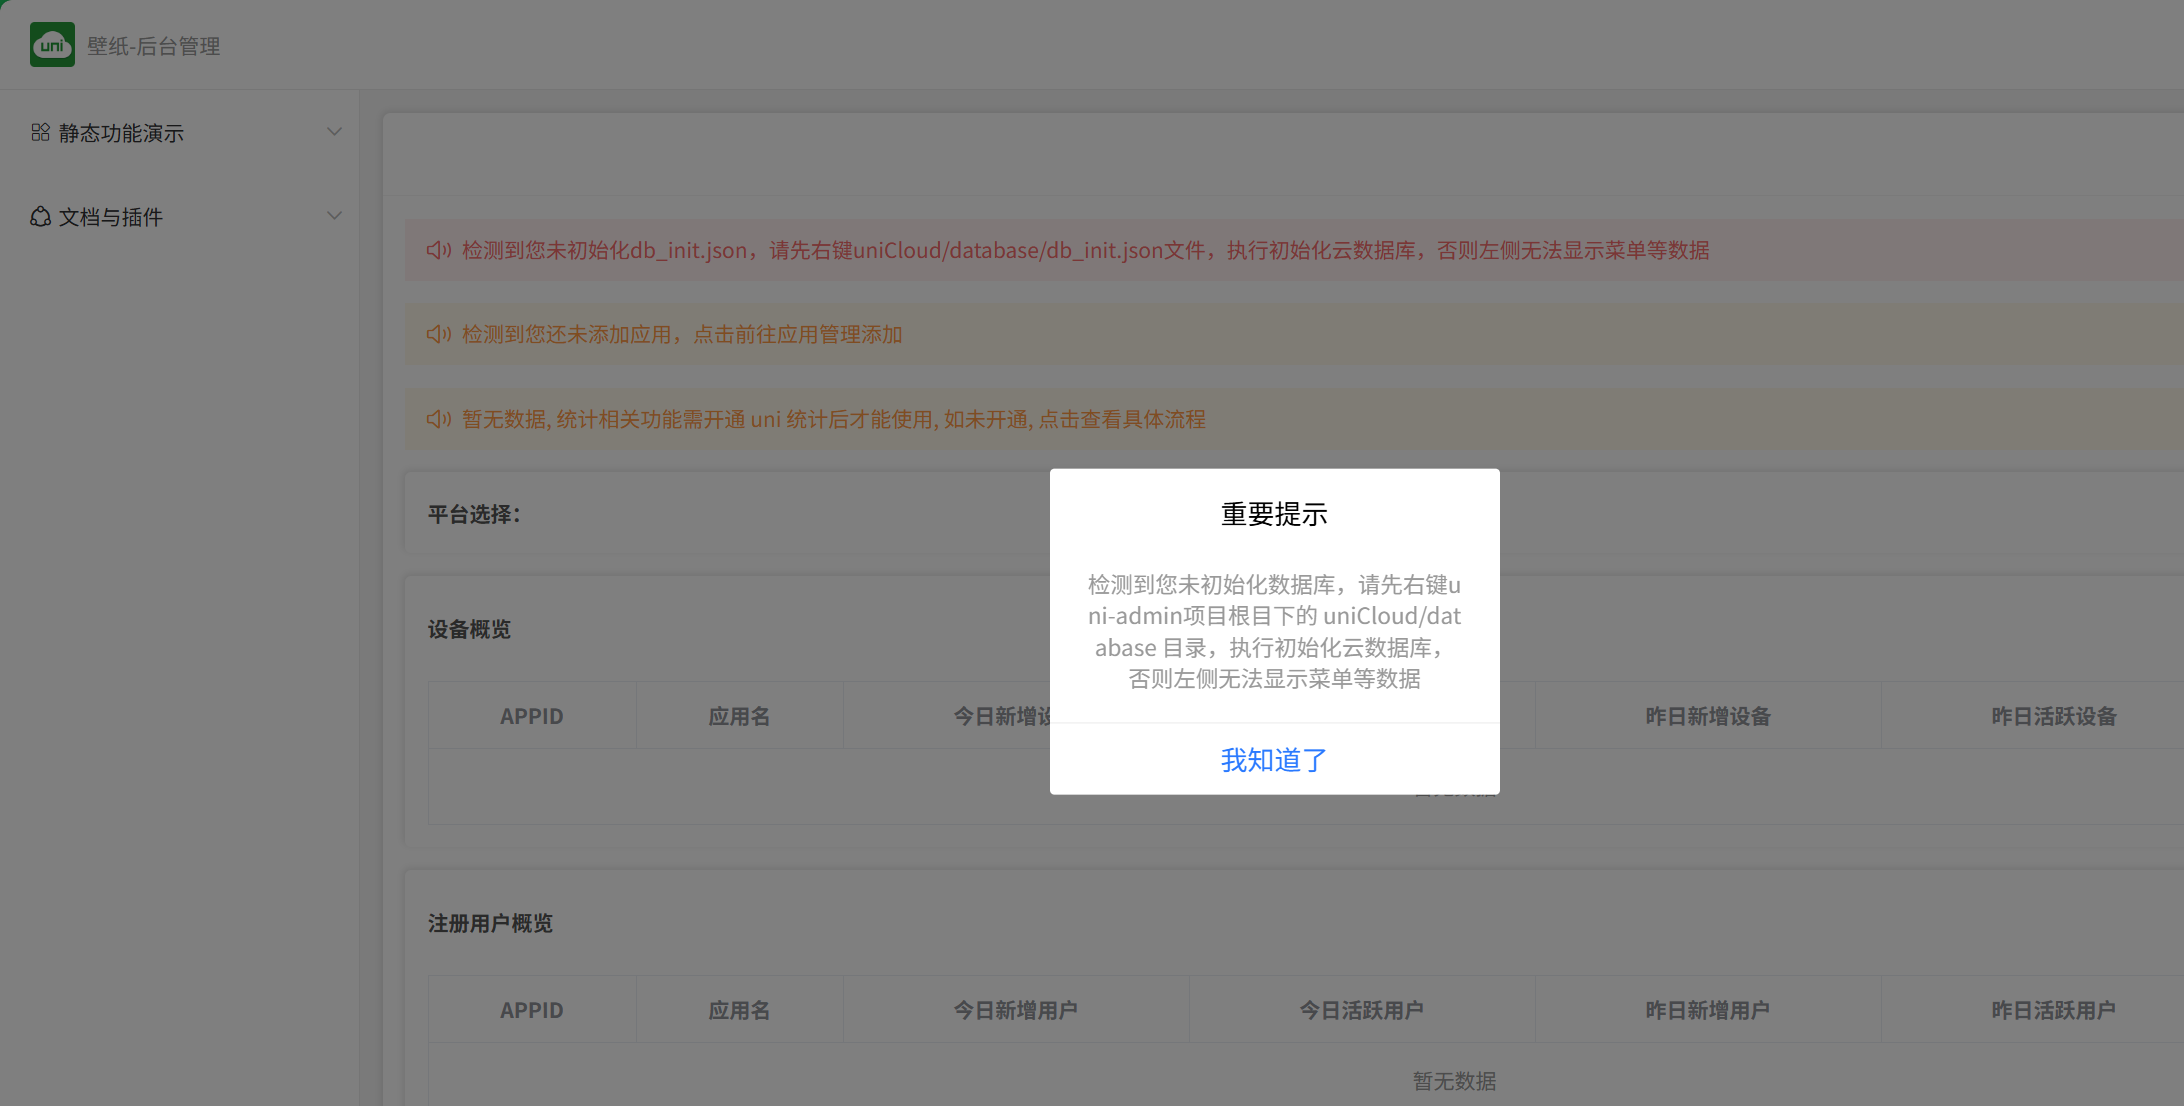Click 暂无数据 in 注册用户概览 table
The image size is (2184, 1106).
pos(1455,1081)
